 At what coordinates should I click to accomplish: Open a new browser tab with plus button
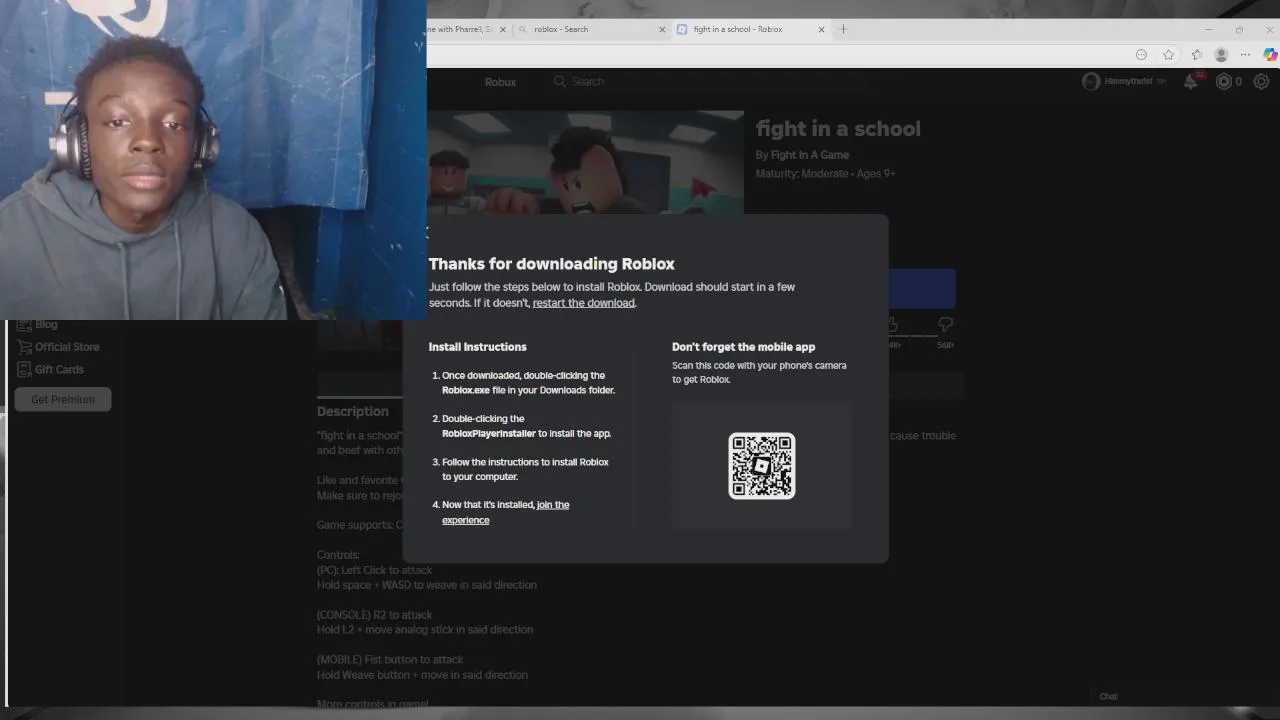tap(843, 29)
